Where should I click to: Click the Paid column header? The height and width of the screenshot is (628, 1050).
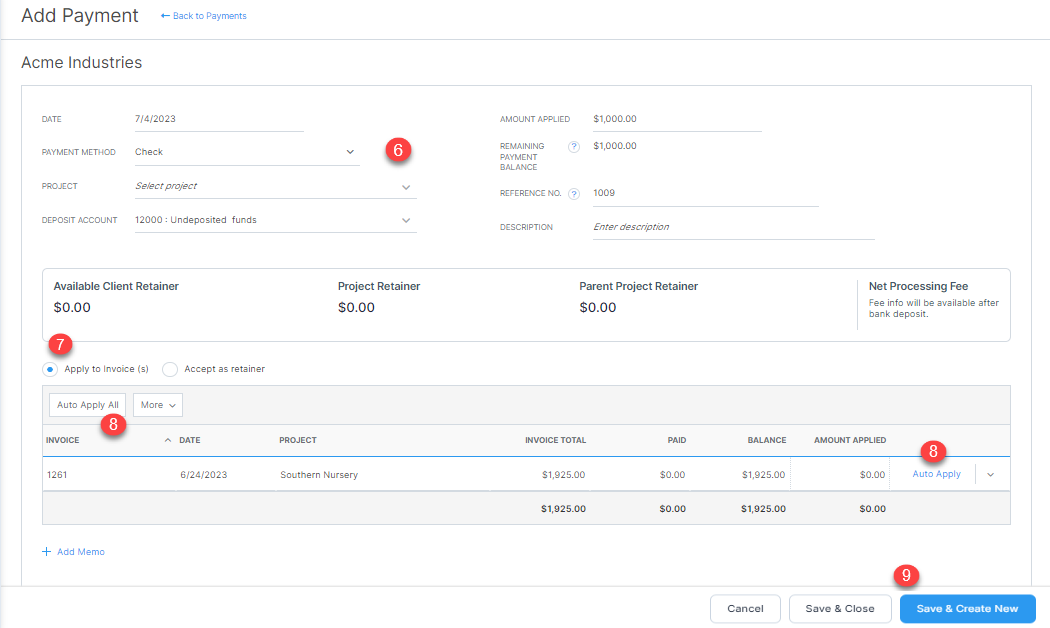pyautogui.click(x=676, y=440)
